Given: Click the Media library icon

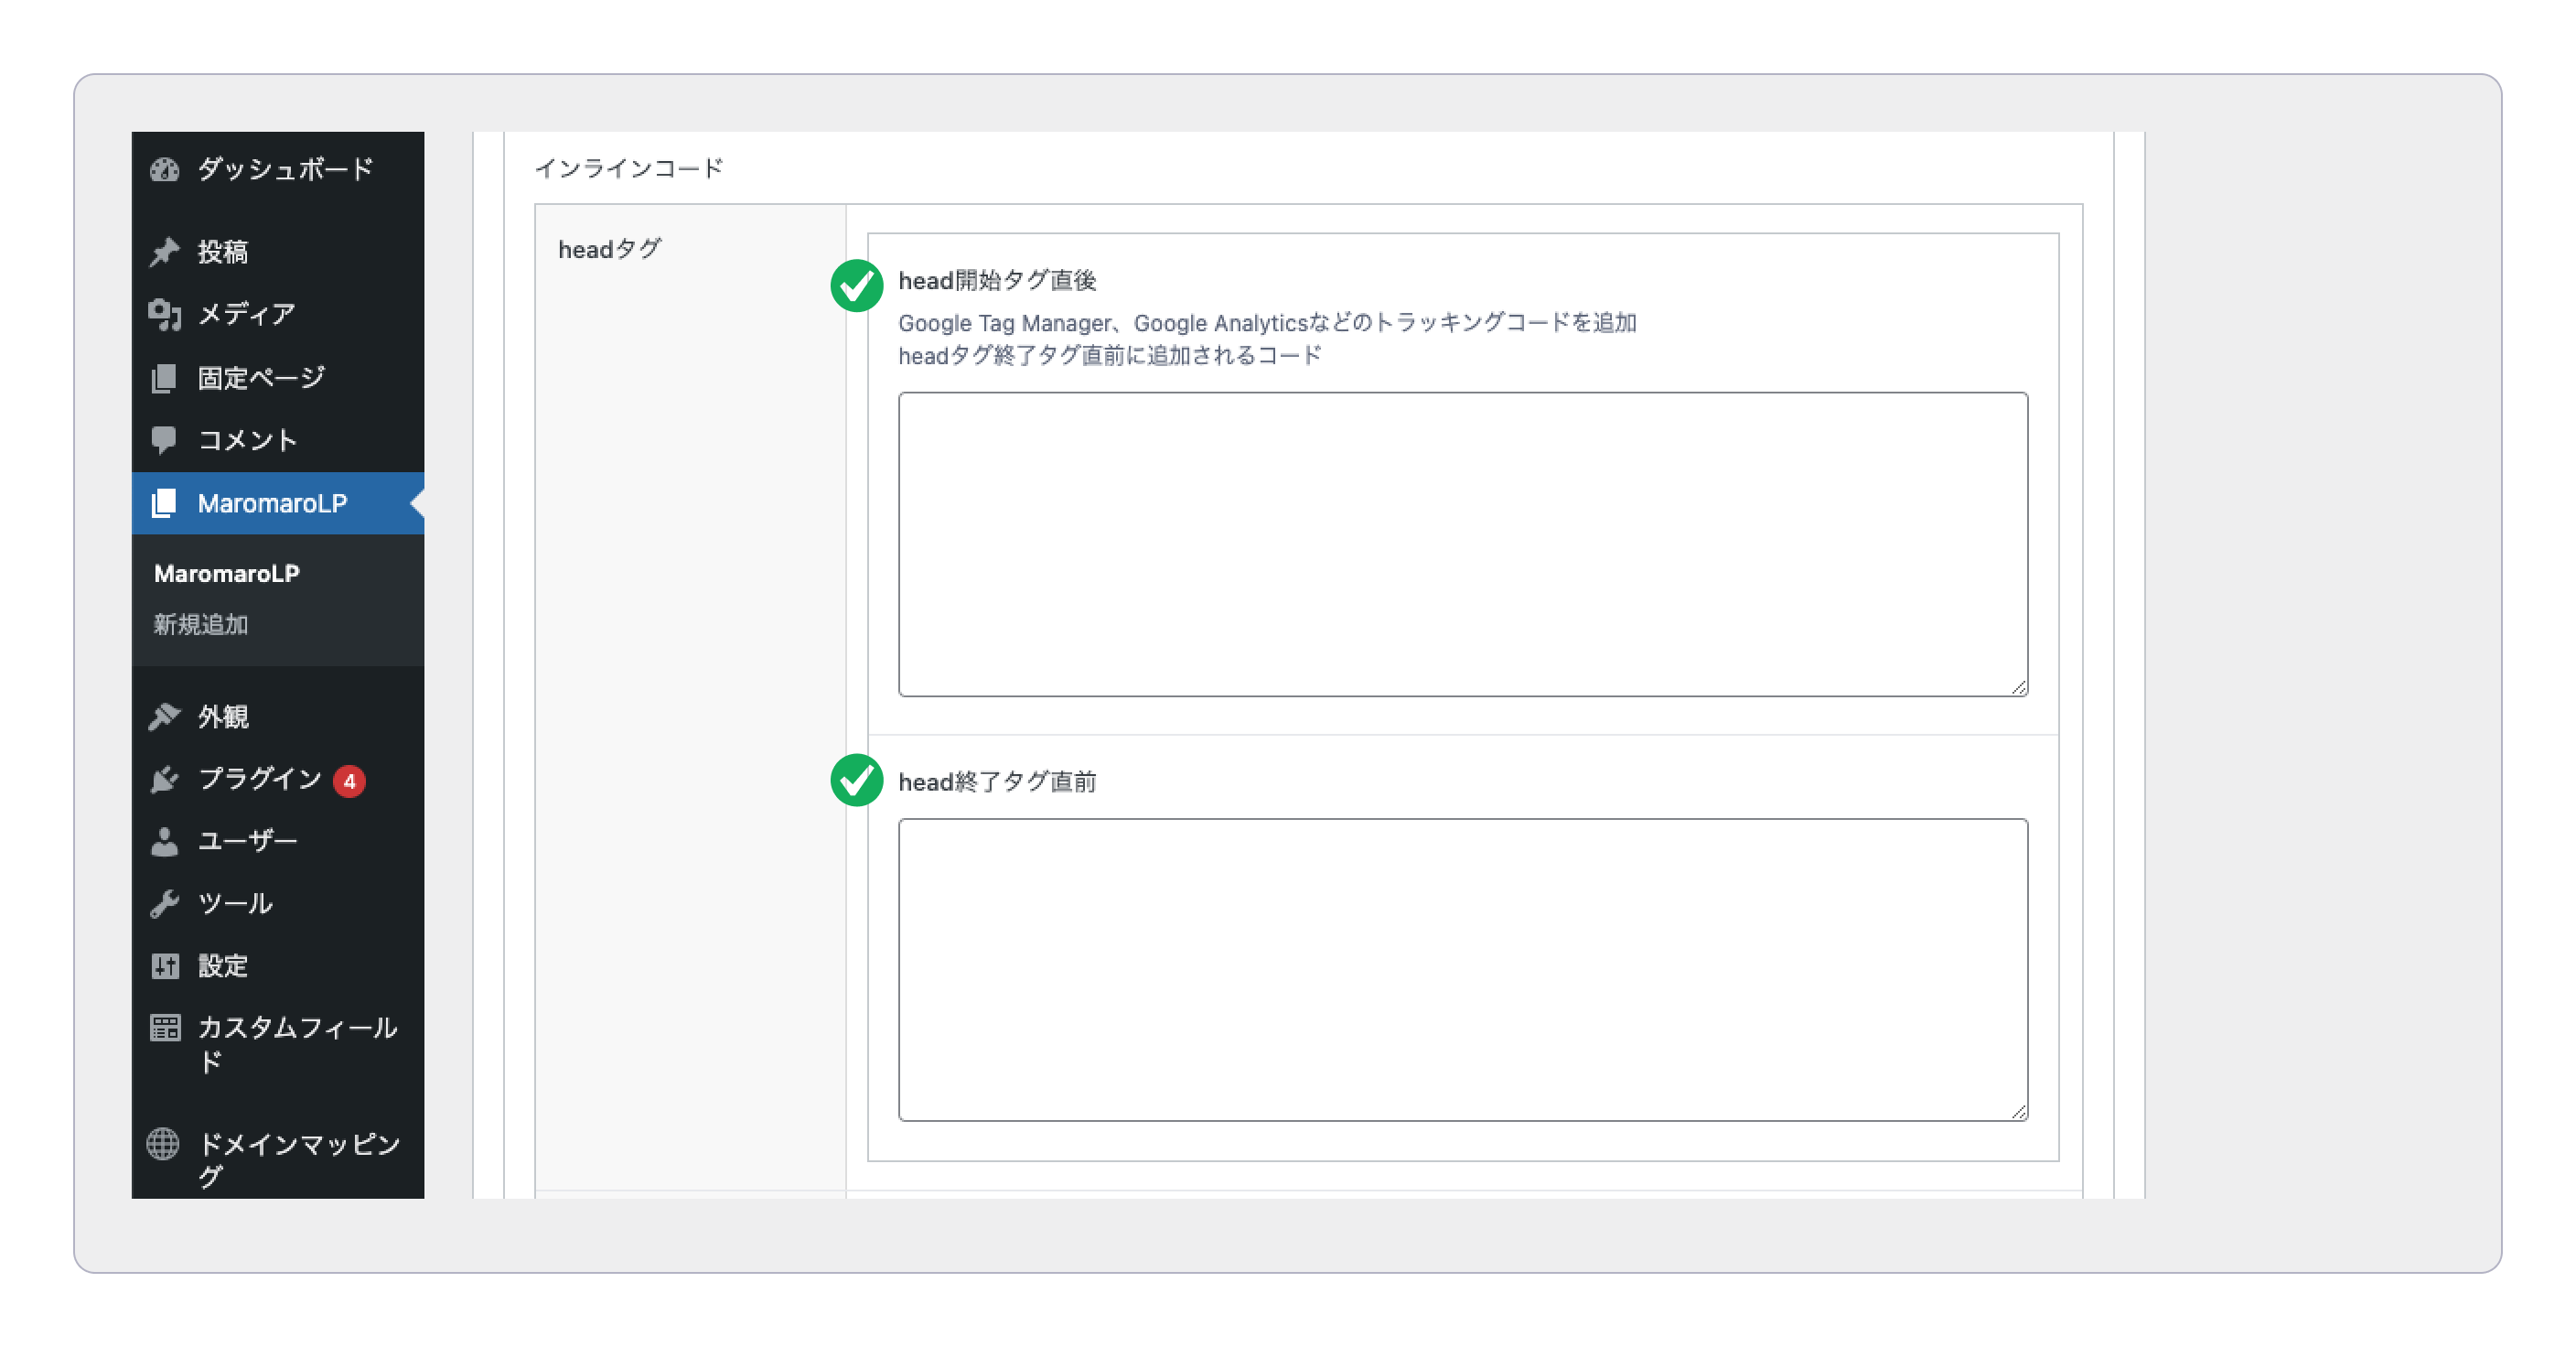Looking at the screenshot, I should tap(164, 314).
